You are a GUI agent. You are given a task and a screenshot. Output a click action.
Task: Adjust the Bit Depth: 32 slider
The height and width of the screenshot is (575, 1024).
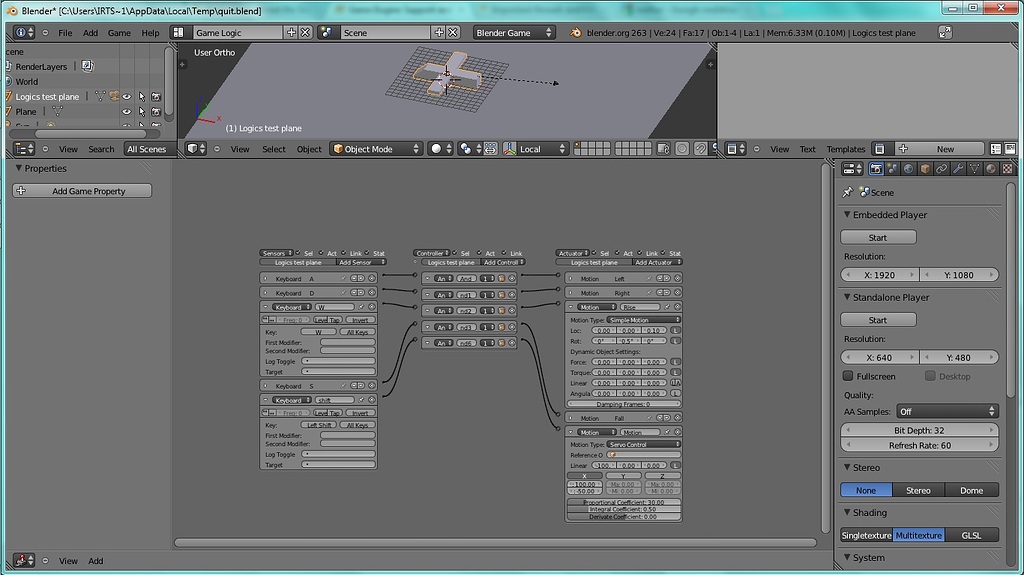[920, 430]
